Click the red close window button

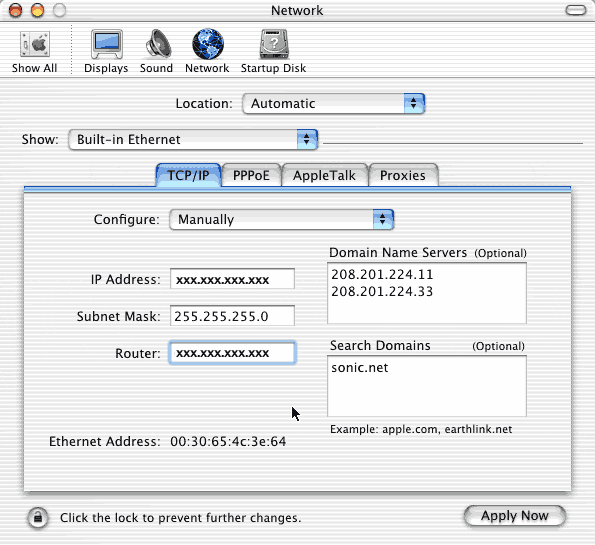[x=15, y=10]
